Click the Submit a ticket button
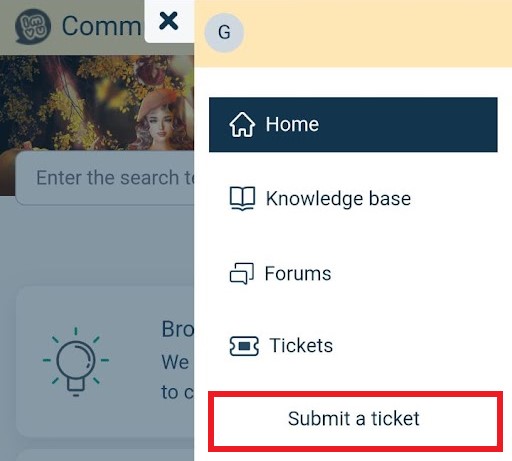 pyautogui.click(x=355, y=422)
